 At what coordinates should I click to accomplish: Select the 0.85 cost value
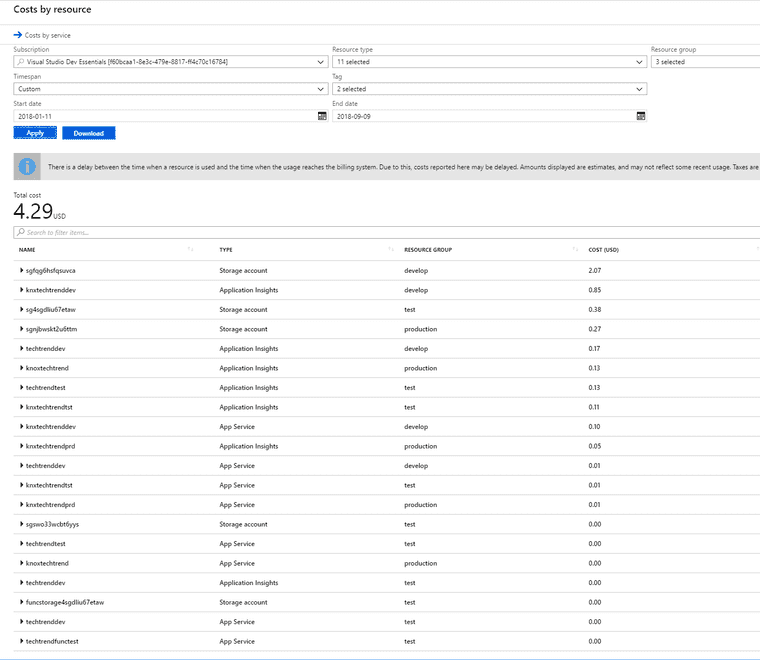pos(595,290)
